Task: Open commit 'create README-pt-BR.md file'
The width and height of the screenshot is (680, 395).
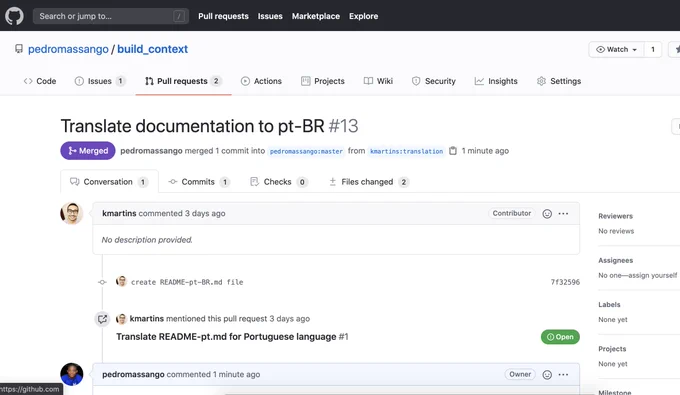Action: point(187,282)
